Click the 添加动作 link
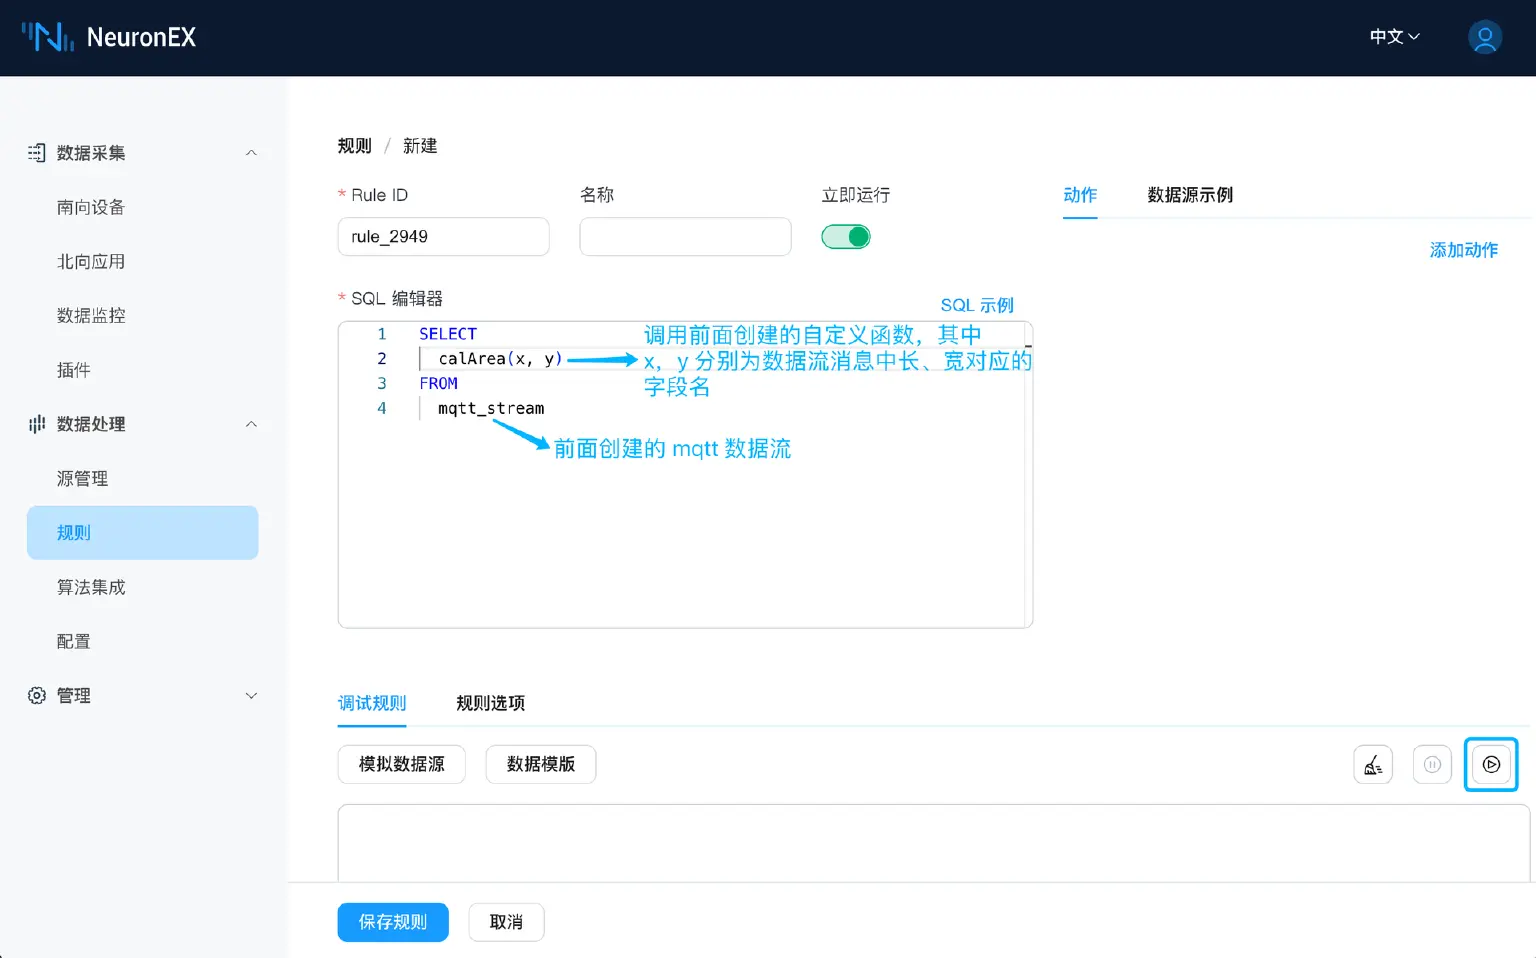 point(1463,250)
